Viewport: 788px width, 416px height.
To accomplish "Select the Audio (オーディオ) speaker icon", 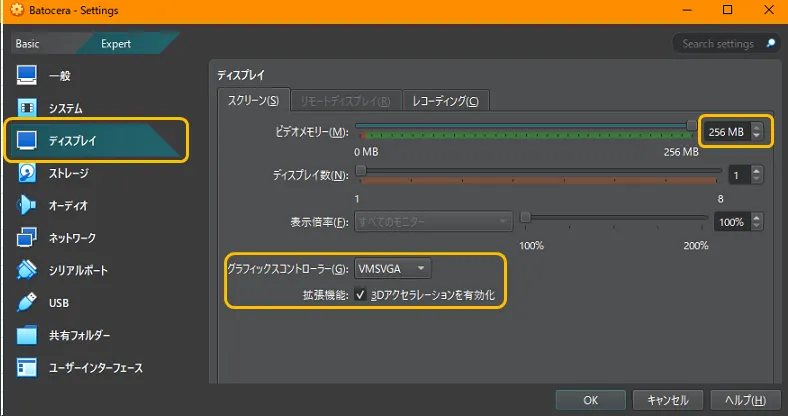I will [x=27, y=205].
